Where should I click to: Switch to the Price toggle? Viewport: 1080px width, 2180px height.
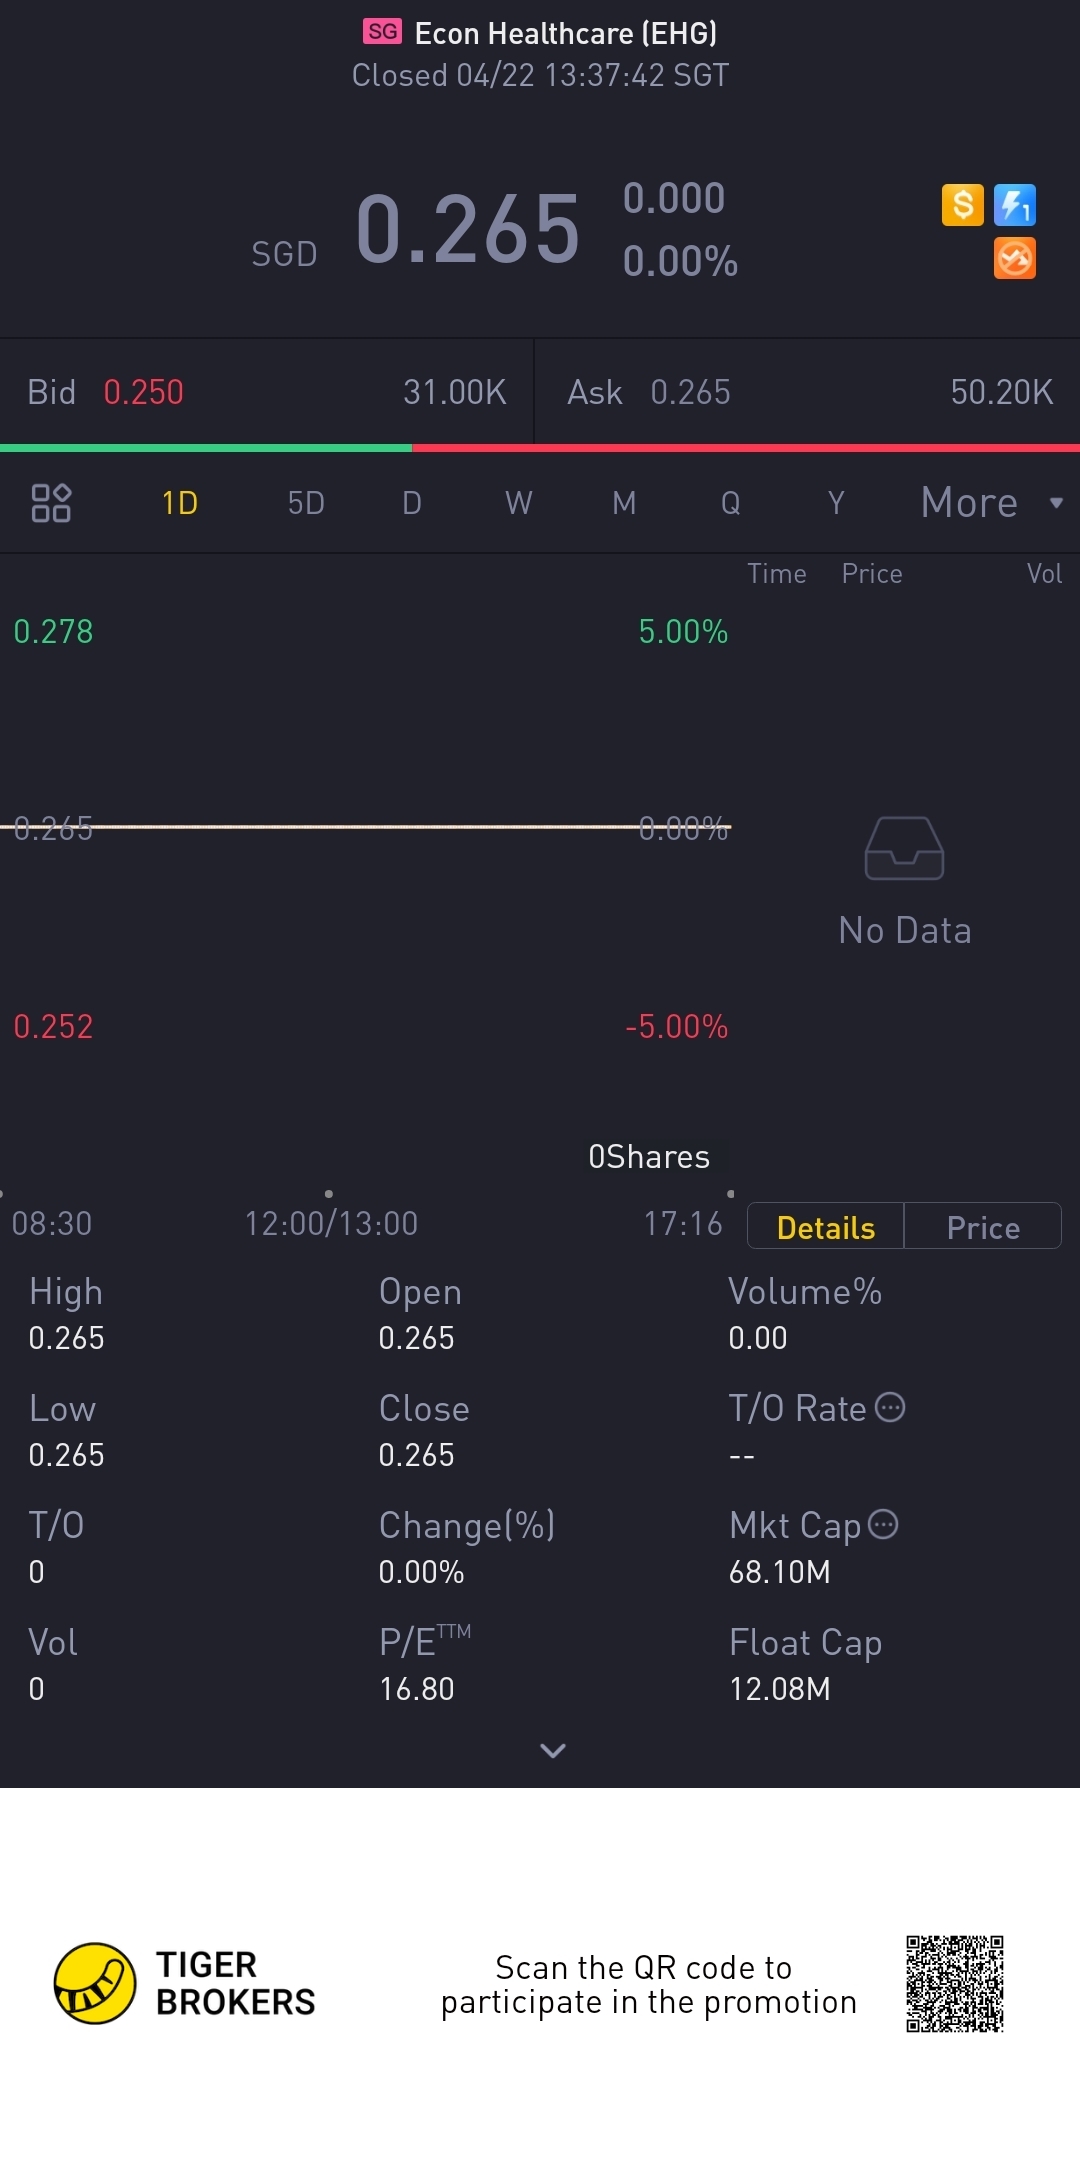click(x=983, y=1227)
